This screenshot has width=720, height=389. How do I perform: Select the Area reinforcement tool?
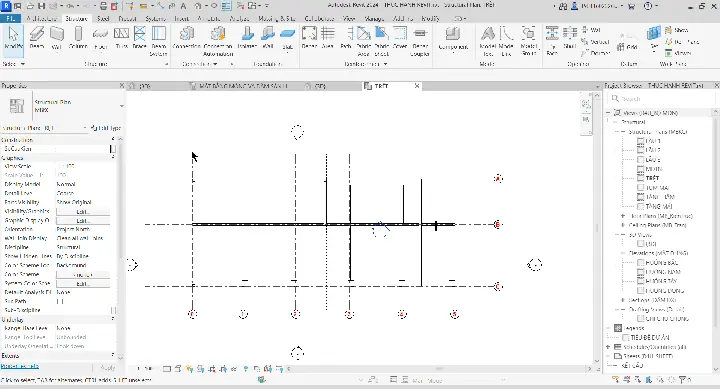coord(327,38)
